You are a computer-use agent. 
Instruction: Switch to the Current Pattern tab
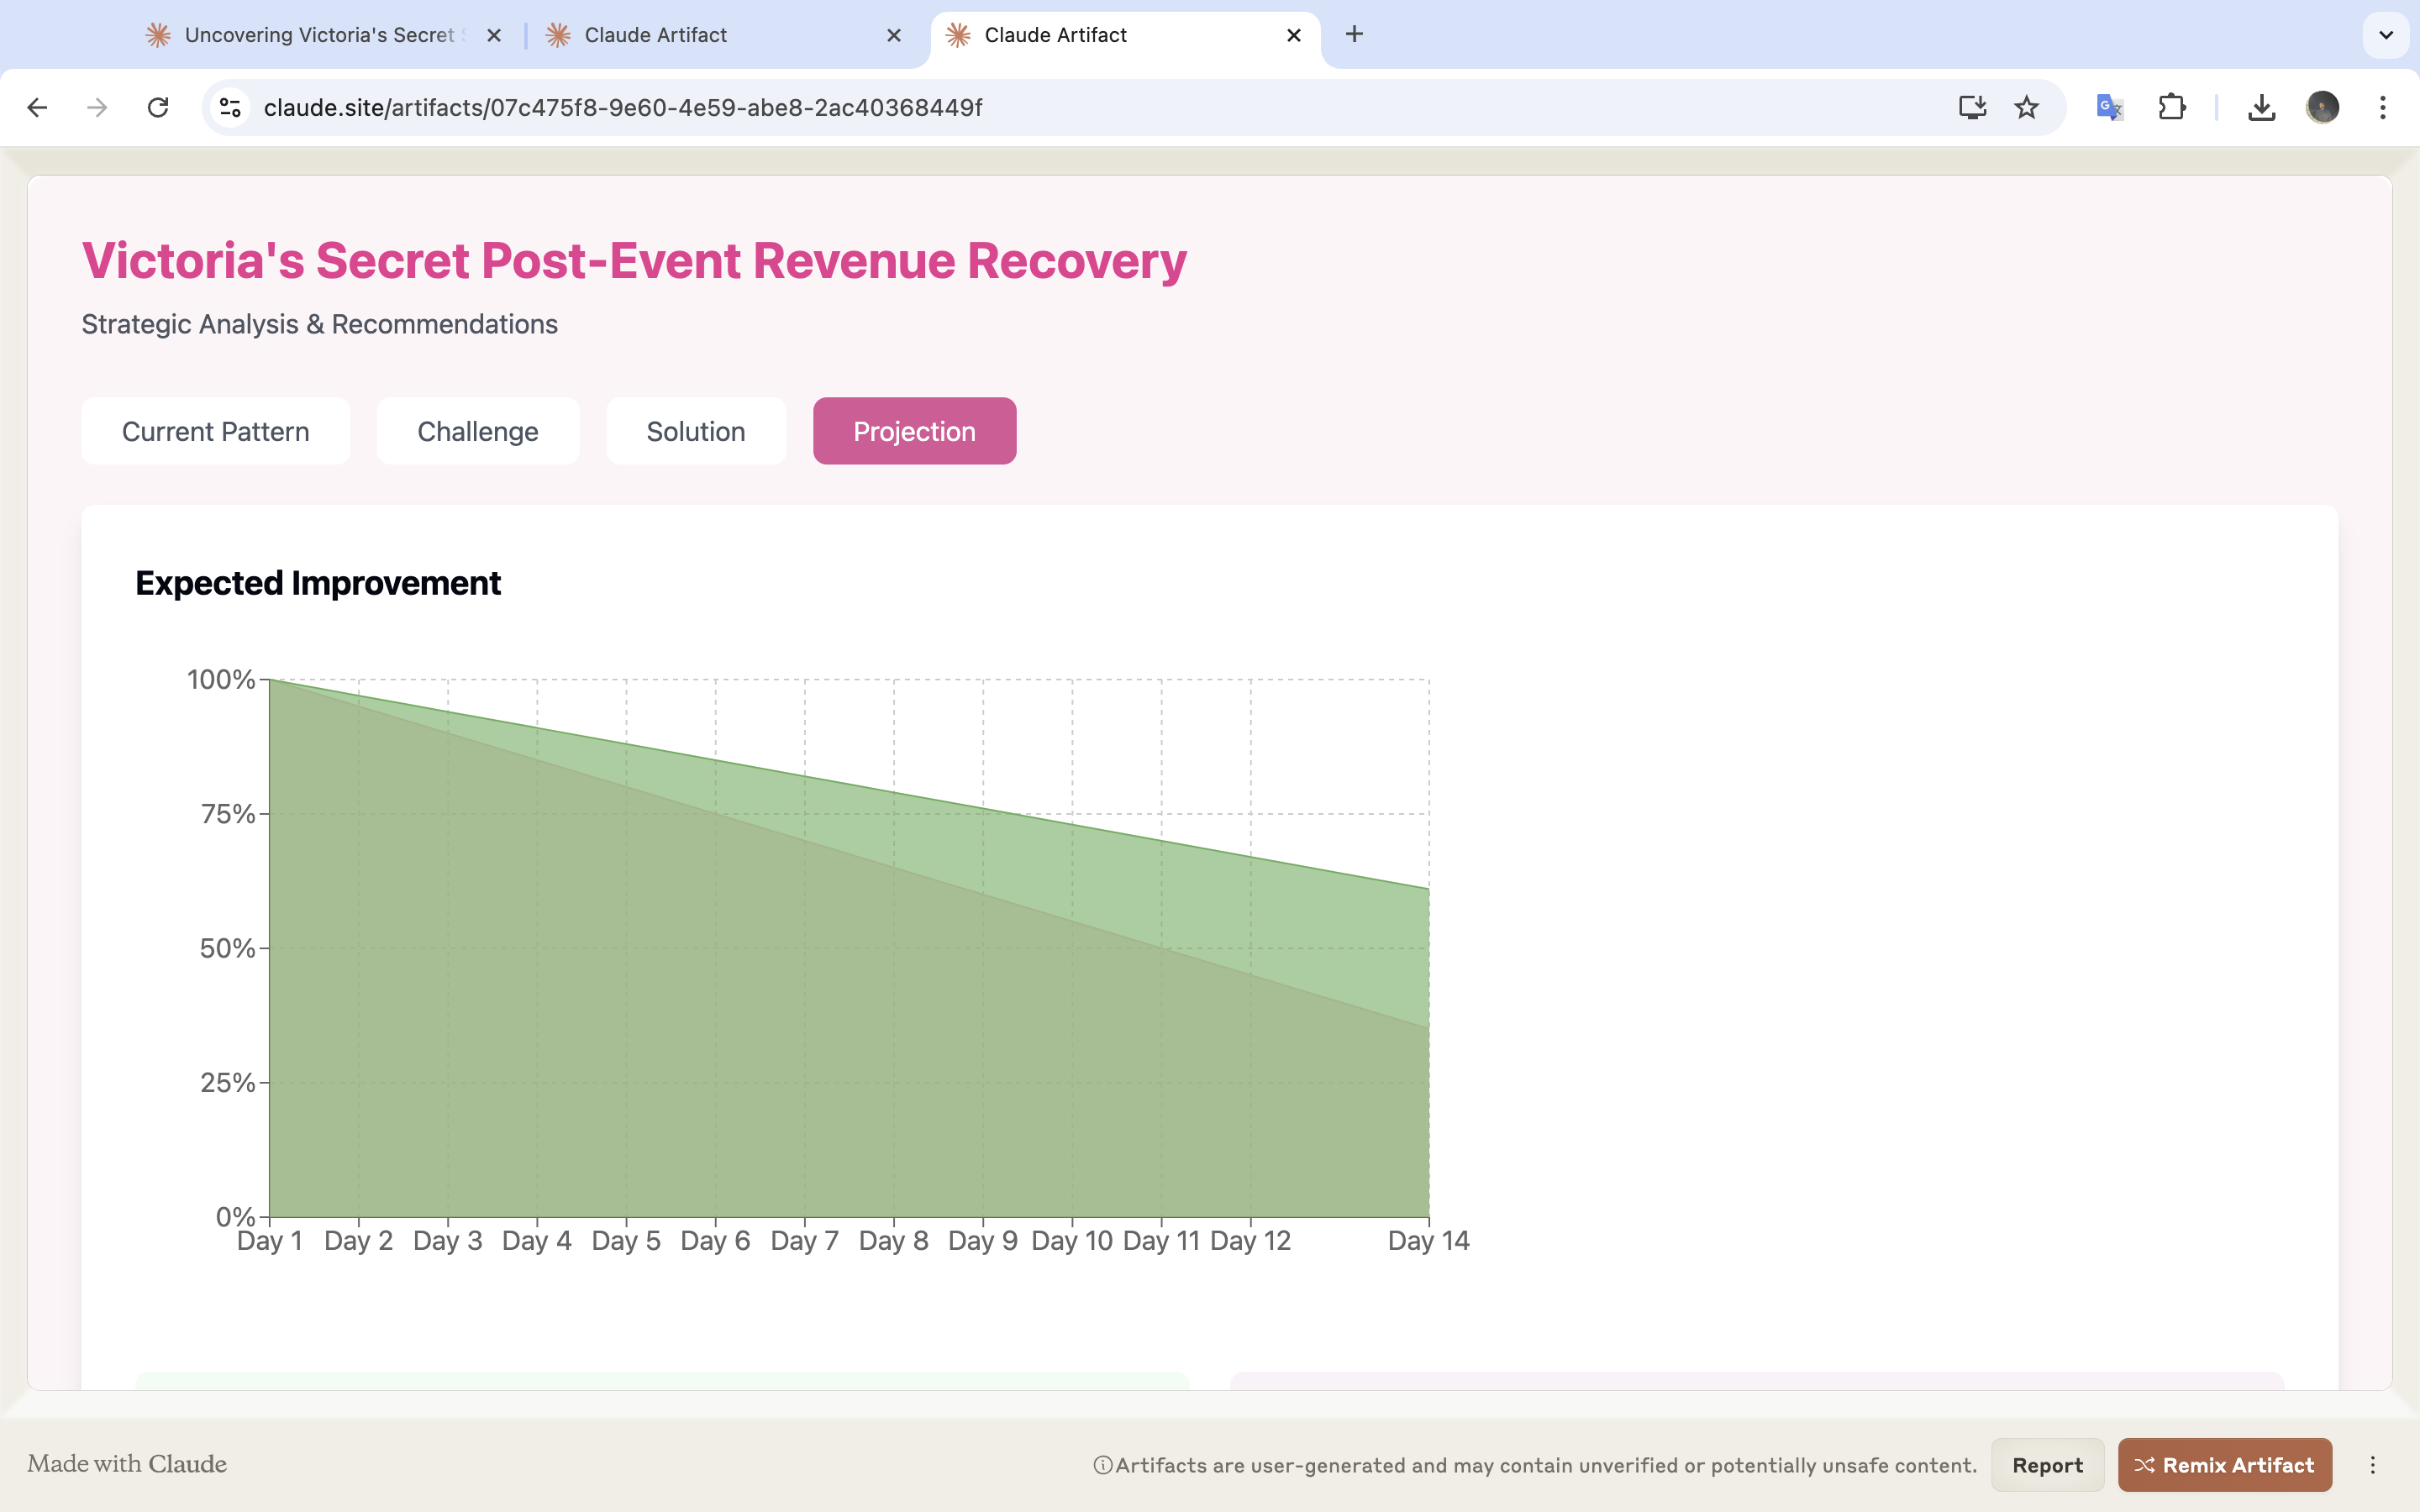click(215, 431)
